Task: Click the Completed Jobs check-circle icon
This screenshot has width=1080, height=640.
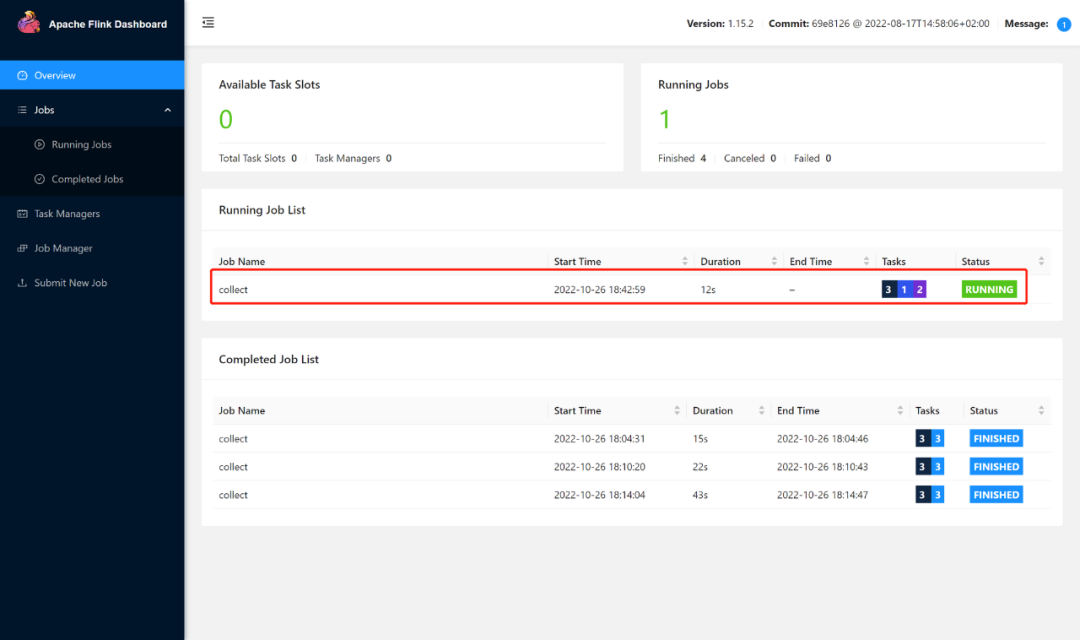Action: (x=40, y=179)
